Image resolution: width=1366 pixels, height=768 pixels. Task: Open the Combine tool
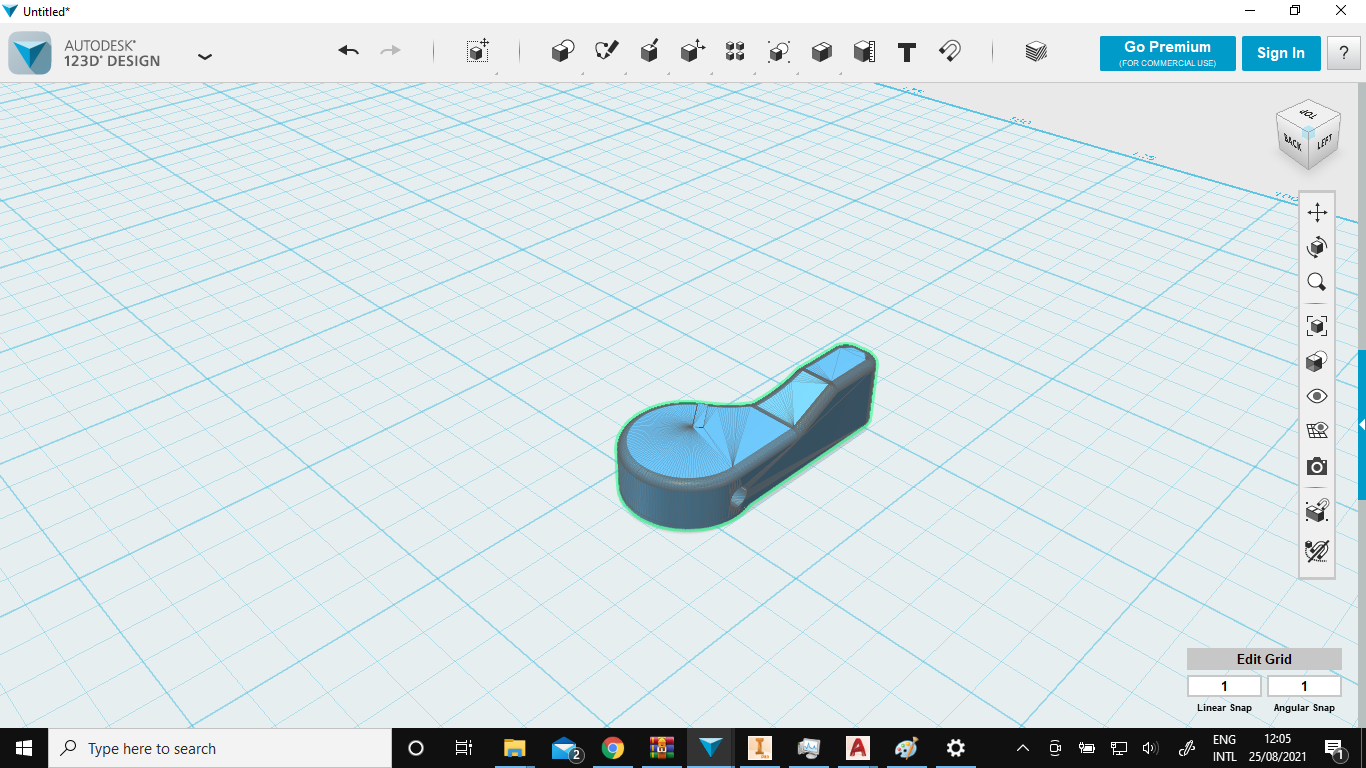point(821,52)
